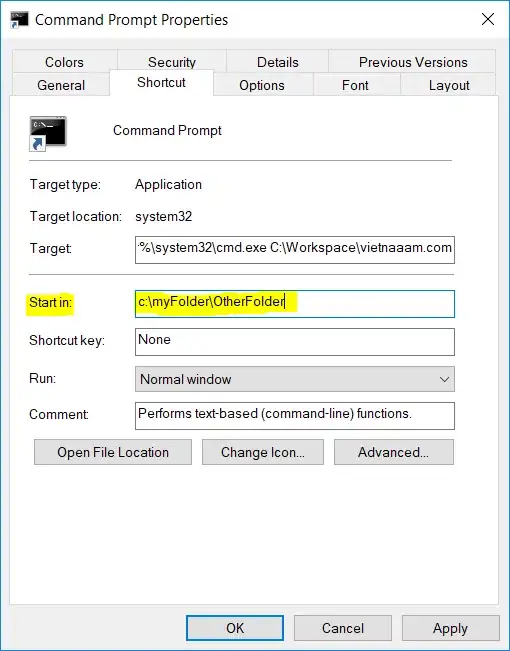Viewport: 510px width, 651px height.
Task: Click the Comment input field
Action: coord(295,416)
